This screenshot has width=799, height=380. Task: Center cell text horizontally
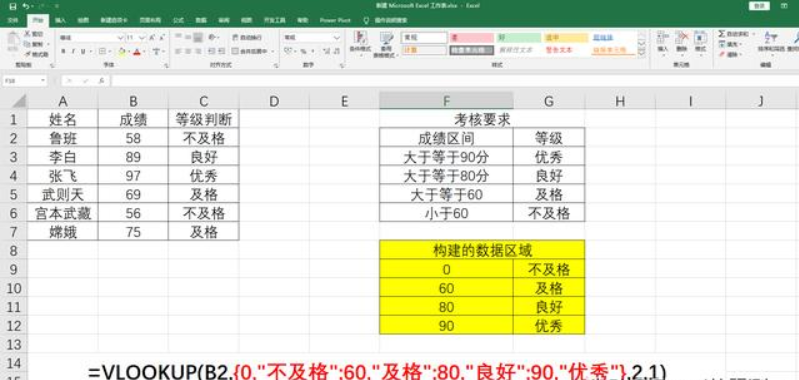pyautogui.click(x=188, y=51)
